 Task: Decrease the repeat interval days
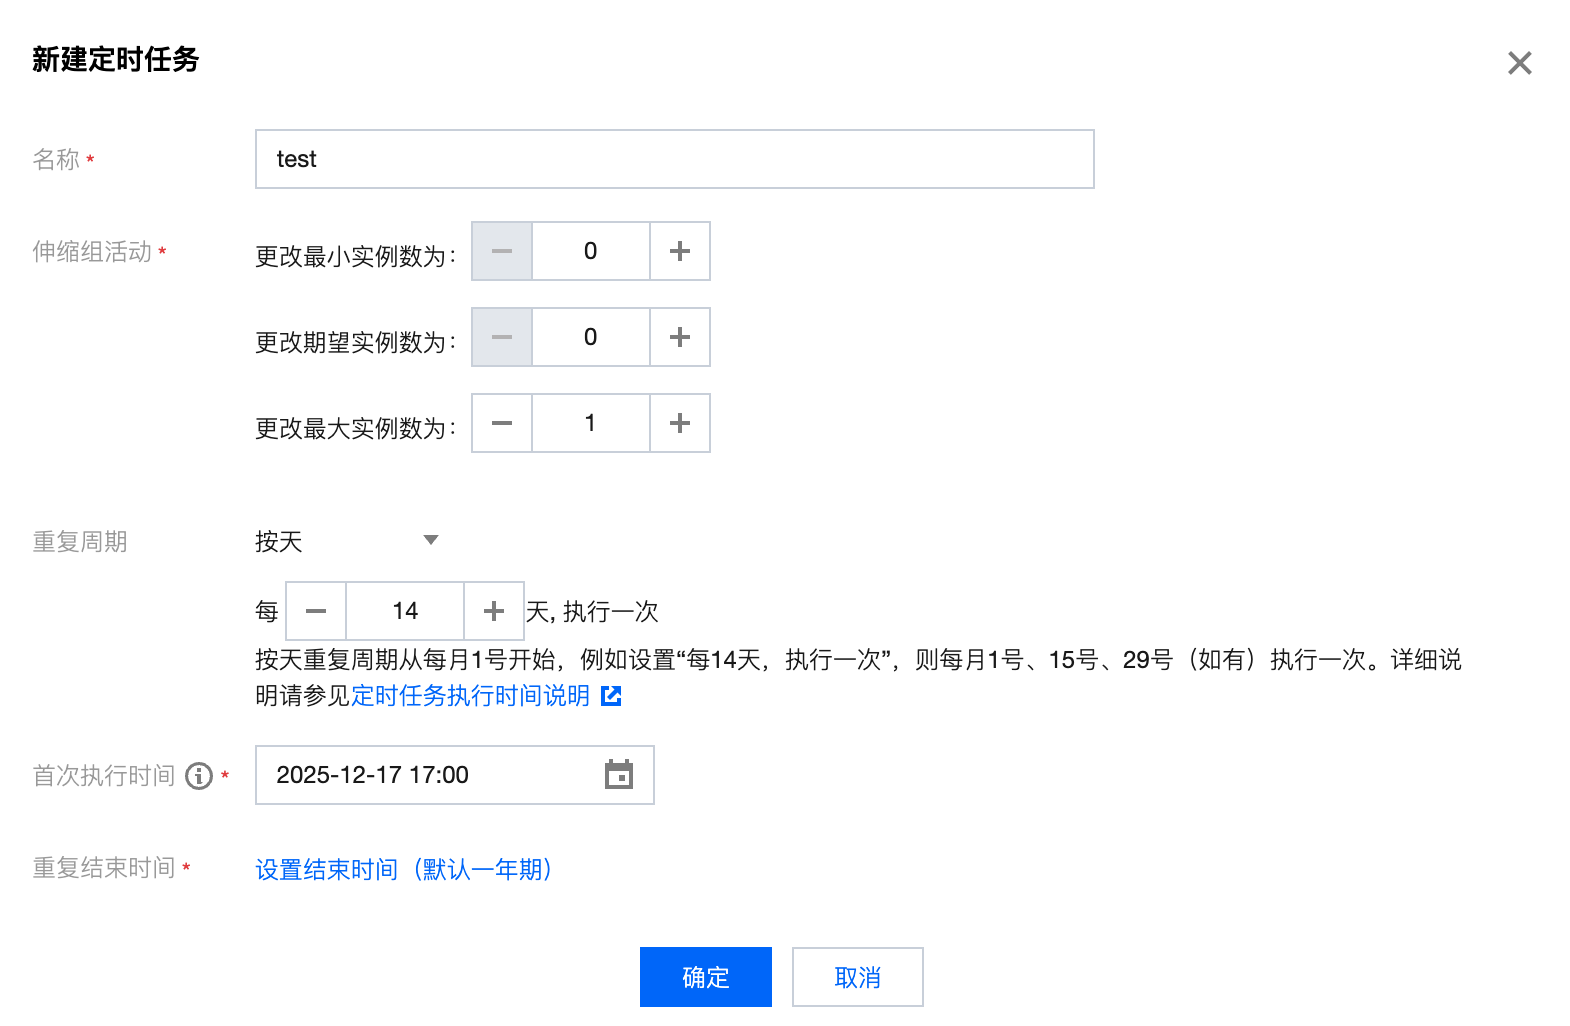pyautogui.click(x=316, y=611)
